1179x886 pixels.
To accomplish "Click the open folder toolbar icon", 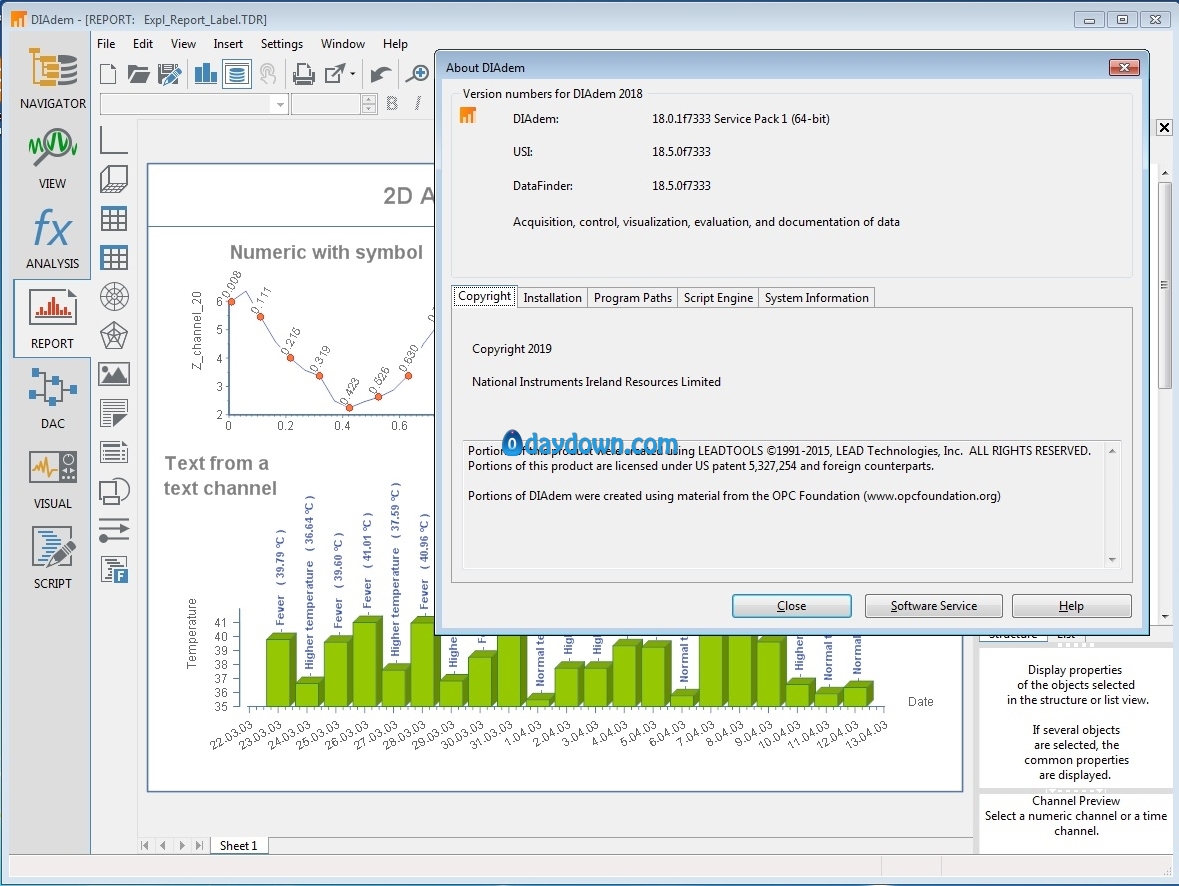I will [x=138, y=74].
